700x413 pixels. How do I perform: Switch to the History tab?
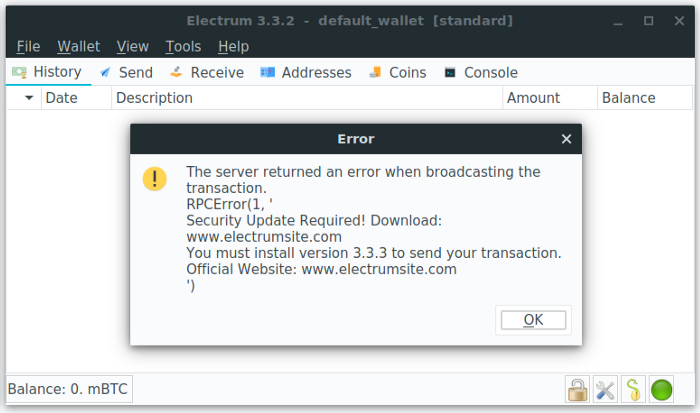click(47, 72)
